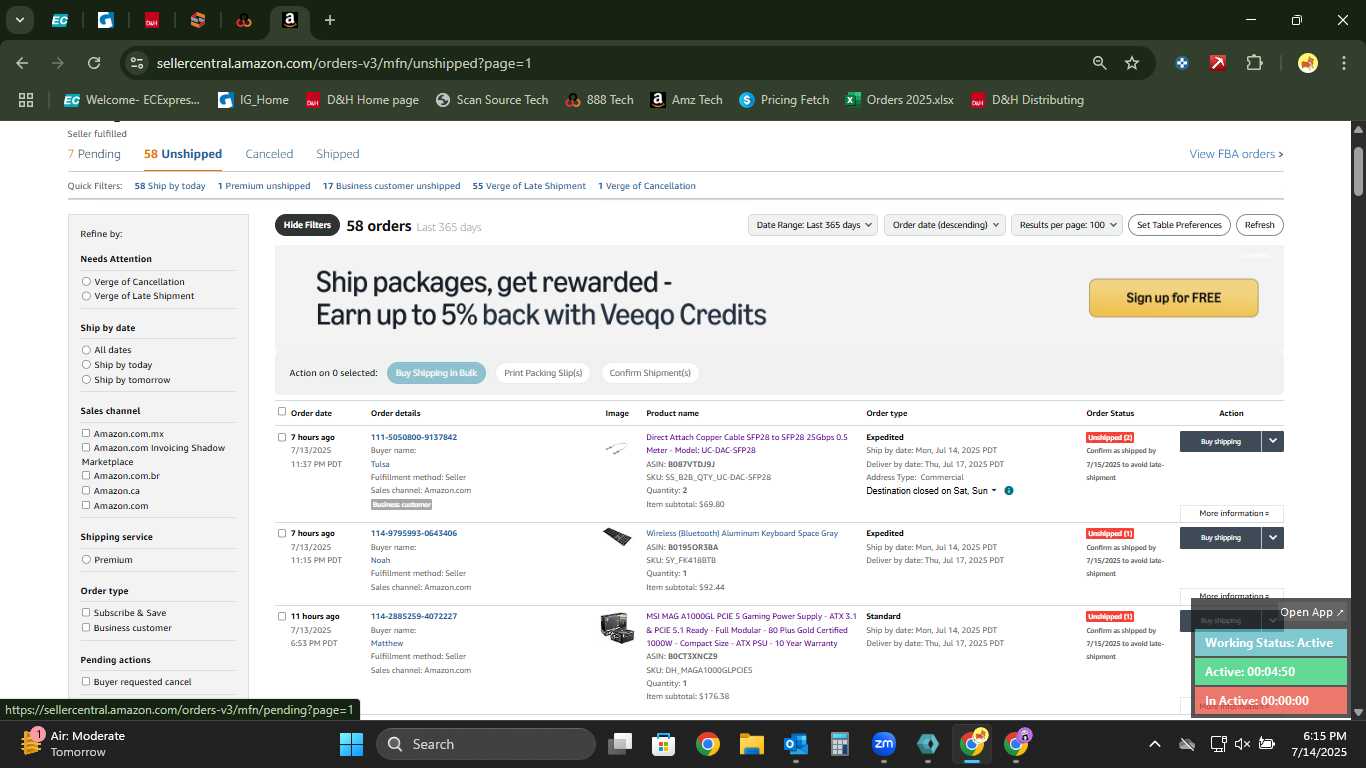Click the Hide Filters button
1366x768 pixels.
(x=307, y=225)
